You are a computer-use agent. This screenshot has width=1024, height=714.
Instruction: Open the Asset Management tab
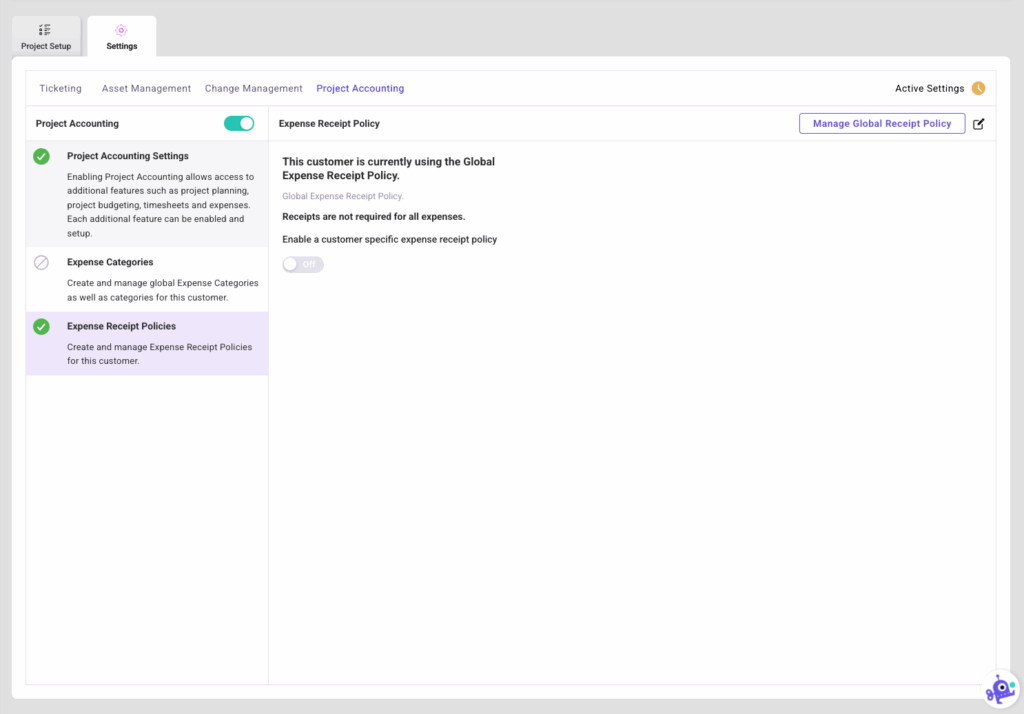pos(146,88)
